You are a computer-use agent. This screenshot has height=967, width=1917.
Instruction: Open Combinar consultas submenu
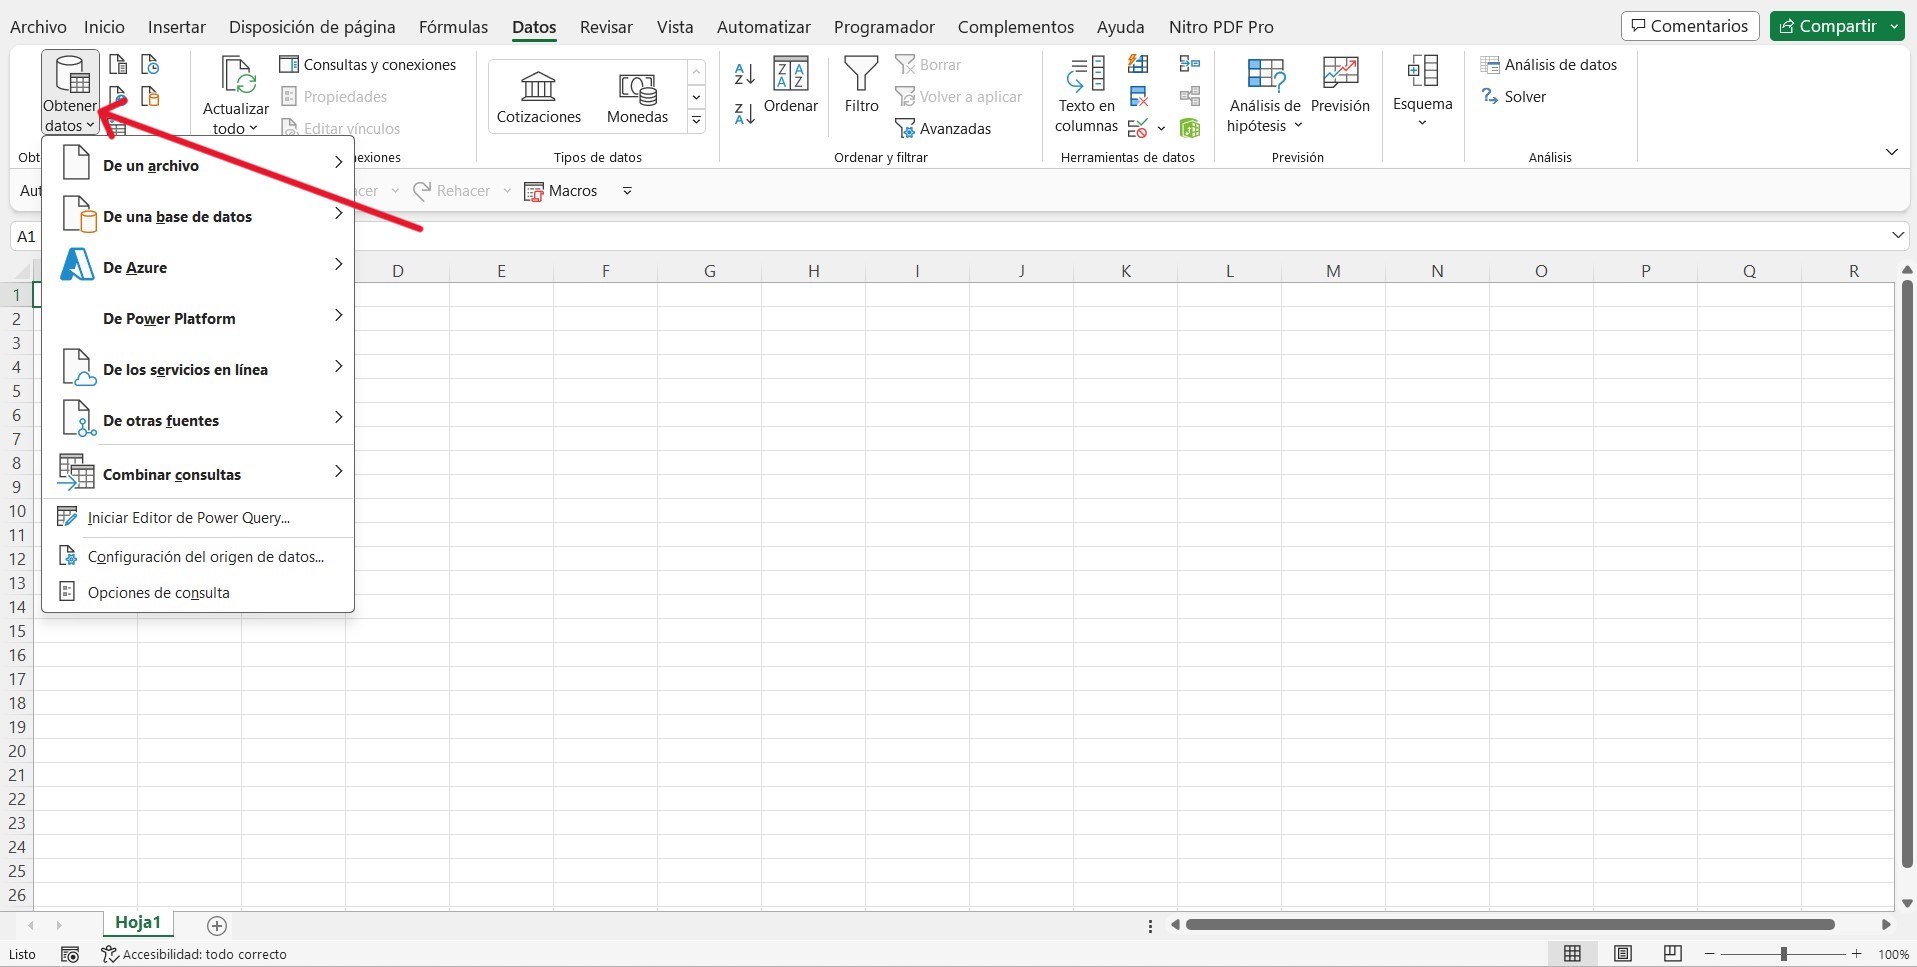(x=198, y=473)
